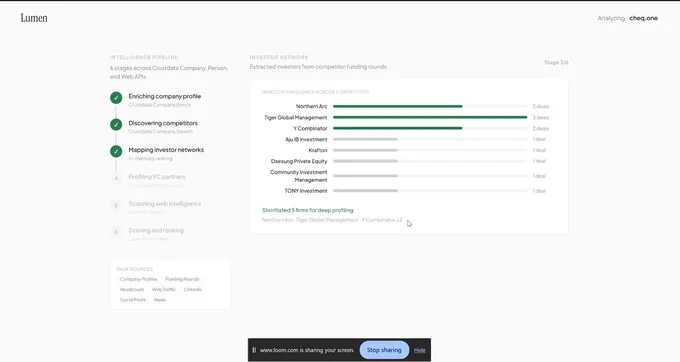This screenshot has height=362, width=680.
Task: Click the shortlisted firms summary line
Action: [332, 220]
